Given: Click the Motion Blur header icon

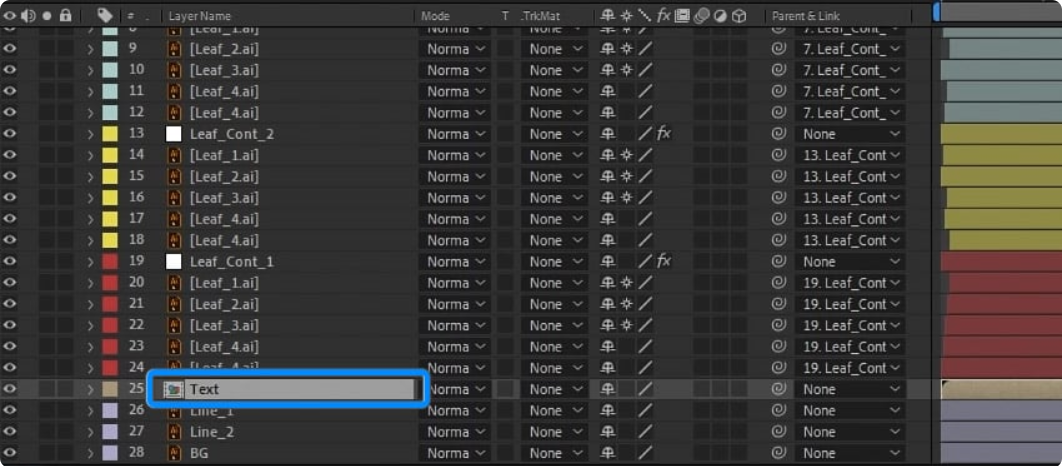Looking at the screenshot, I should [701, 16].
